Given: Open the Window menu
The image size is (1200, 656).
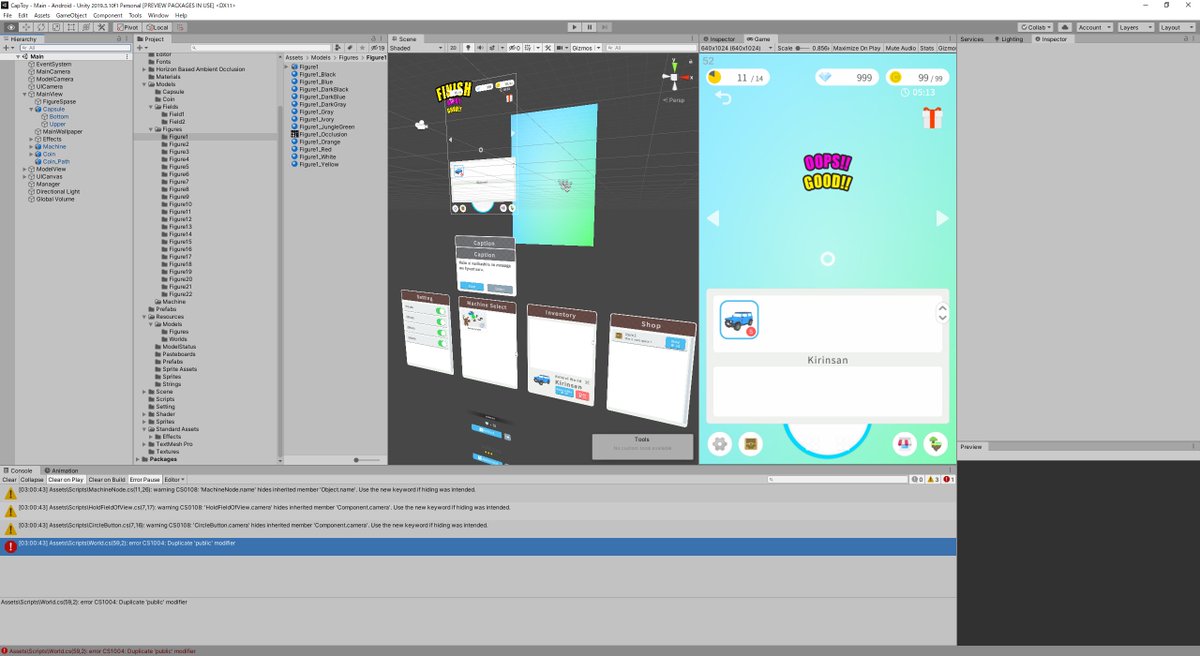Looking at the screenshot, I should (x=158, y=16).
